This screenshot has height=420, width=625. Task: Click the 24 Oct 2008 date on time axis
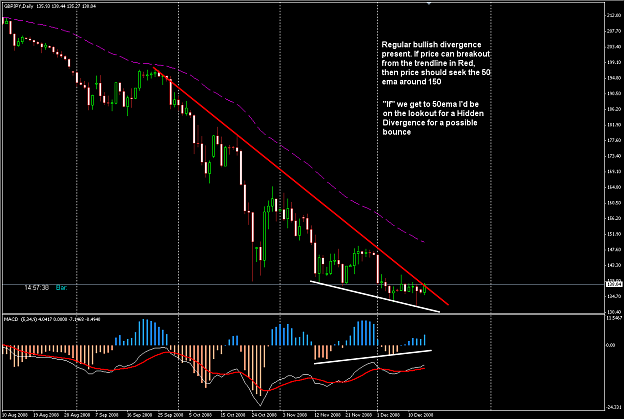tap(264, 415)
